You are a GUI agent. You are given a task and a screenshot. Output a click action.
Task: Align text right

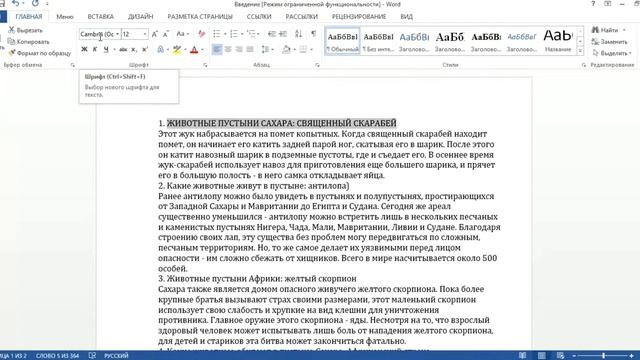239,49
